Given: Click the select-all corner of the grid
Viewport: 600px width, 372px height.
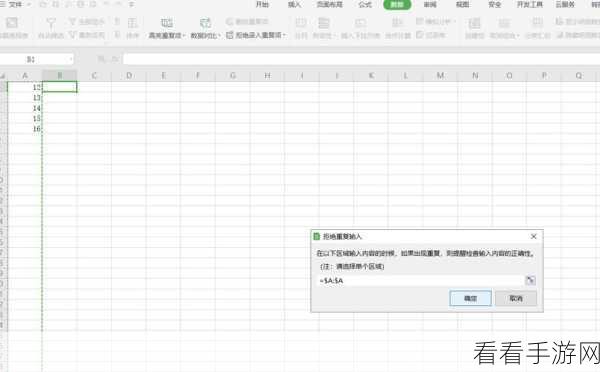Looking at the screenshot, I should (3, 75).
